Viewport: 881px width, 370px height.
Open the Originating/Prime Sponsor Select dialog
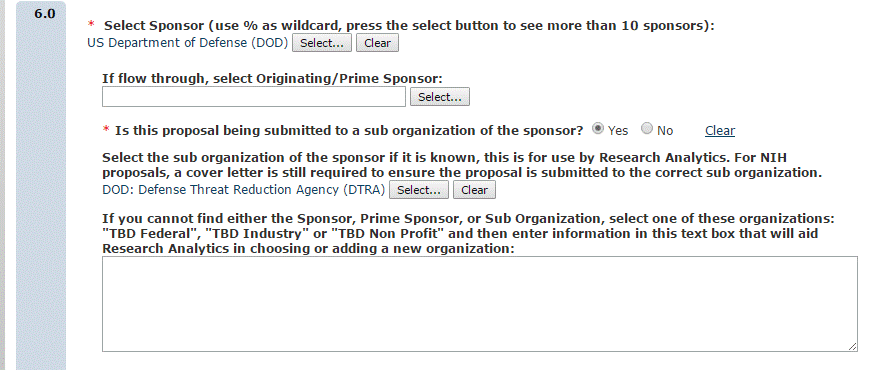pos(439,97)
